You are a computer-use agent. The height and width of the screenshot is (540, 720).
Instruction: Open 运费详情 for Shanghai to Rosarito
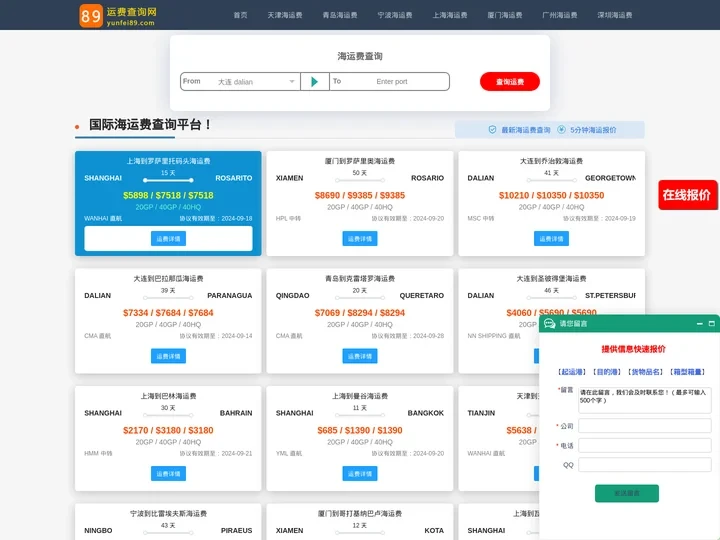point(168,239)
